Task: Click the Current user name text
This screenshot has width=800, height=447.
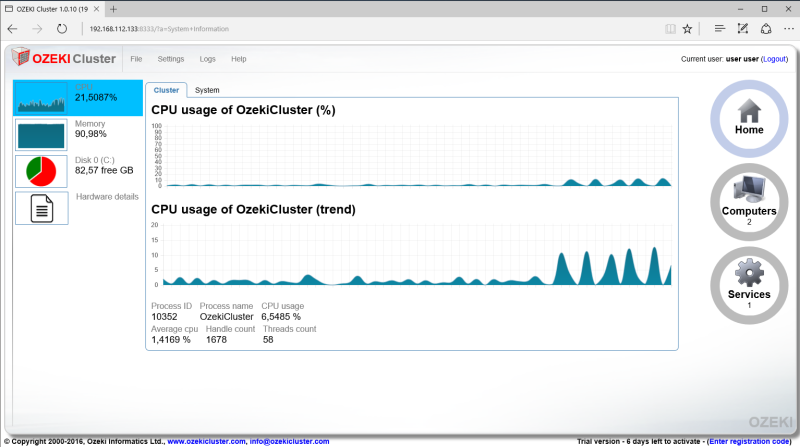Action: click(x=742, y=59)
